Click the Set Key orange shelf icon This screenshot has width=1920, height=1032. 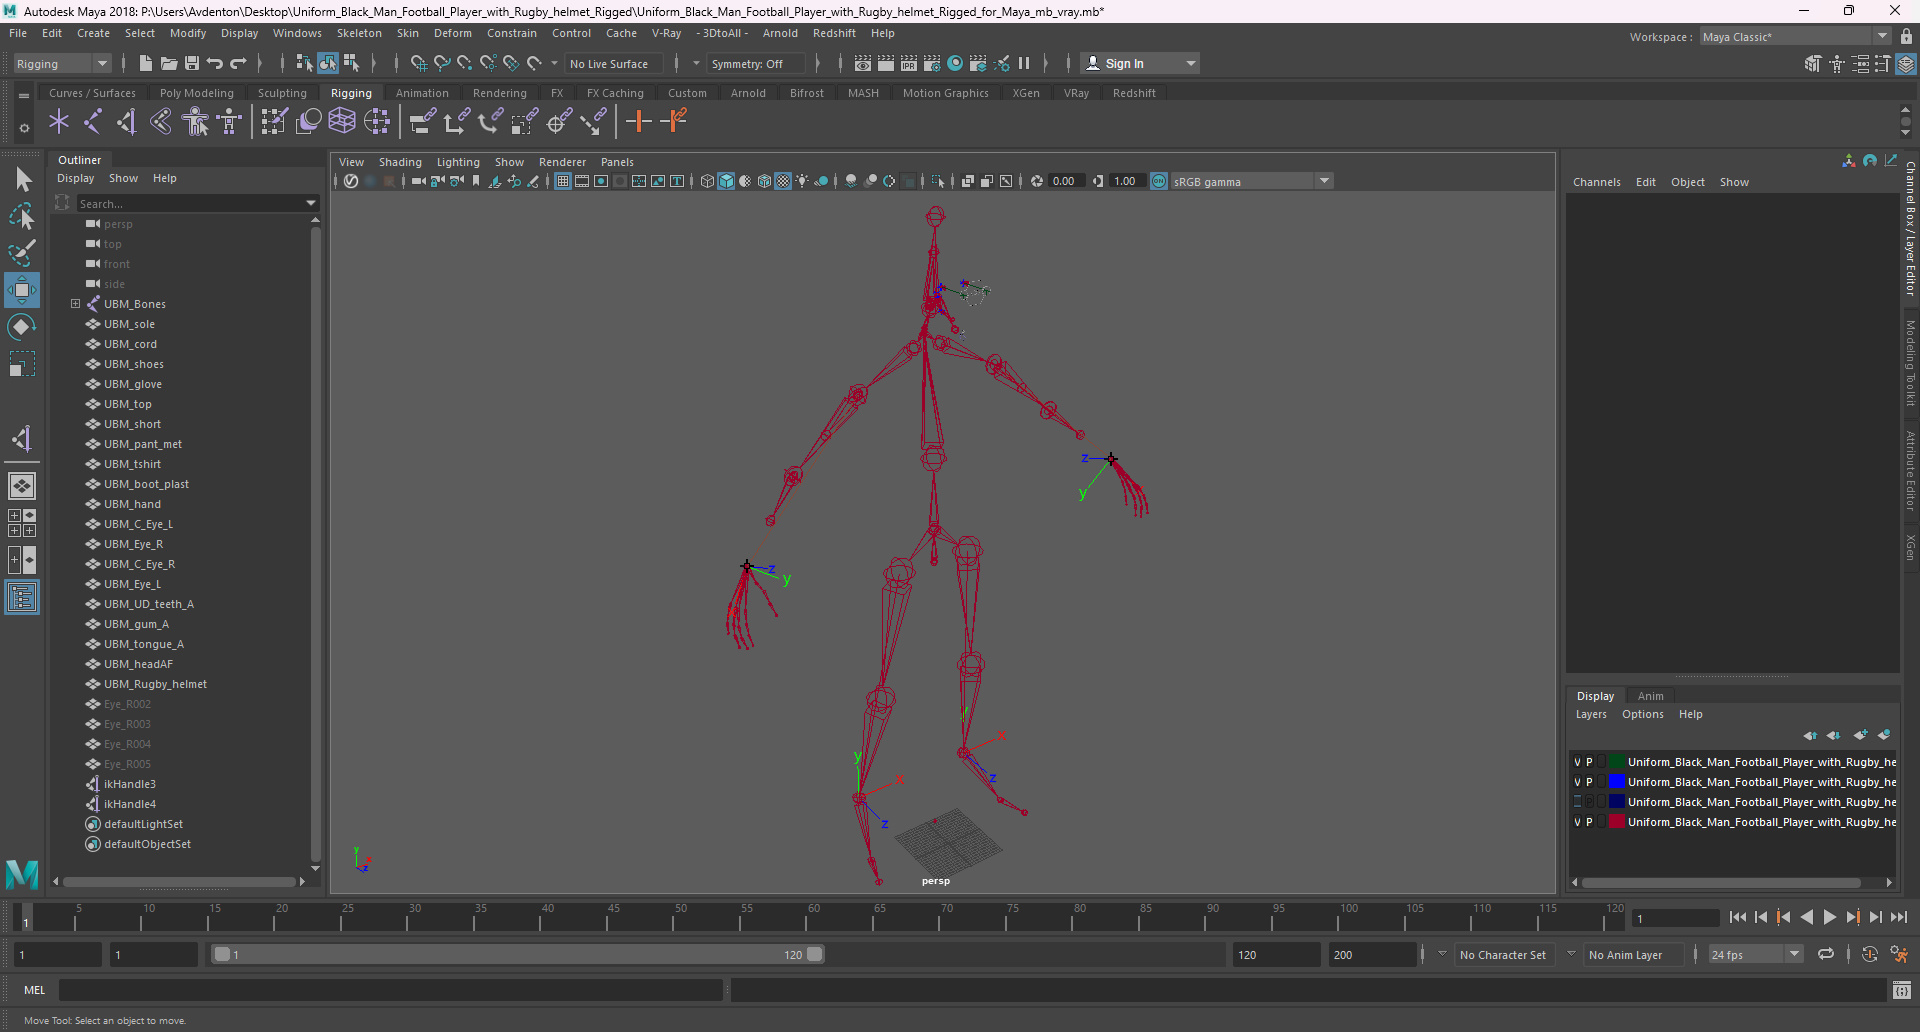pyautogui.click(x=638, y=122)
